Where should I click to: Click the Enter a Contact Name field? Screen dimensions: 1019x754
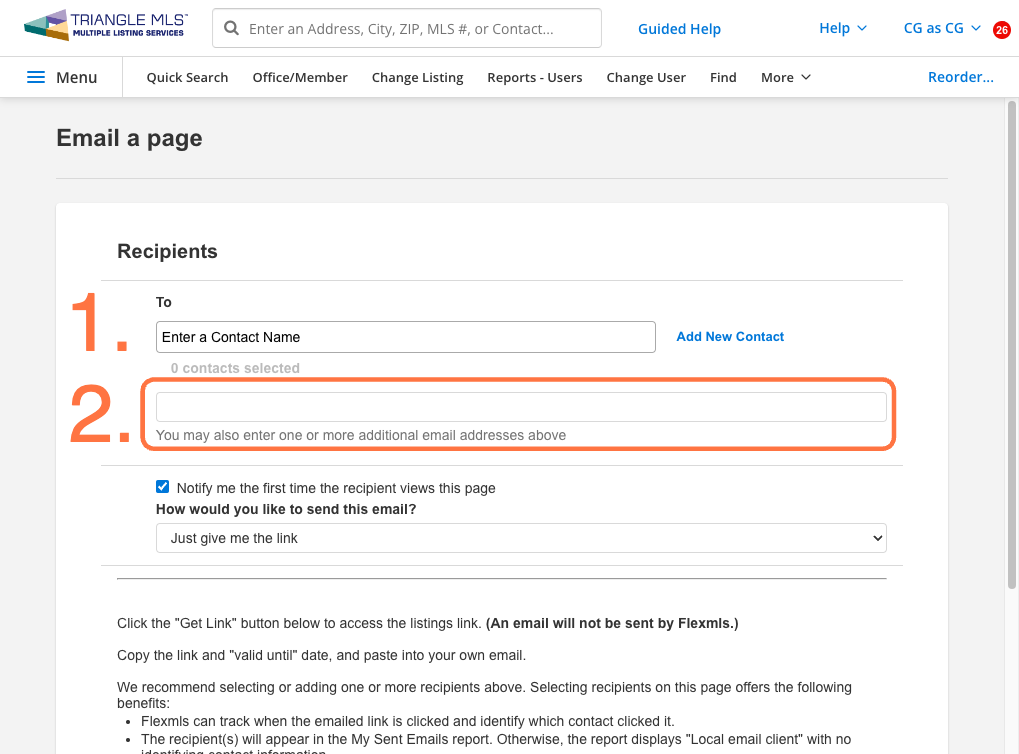pyautogui.click(x=406, y=337)
